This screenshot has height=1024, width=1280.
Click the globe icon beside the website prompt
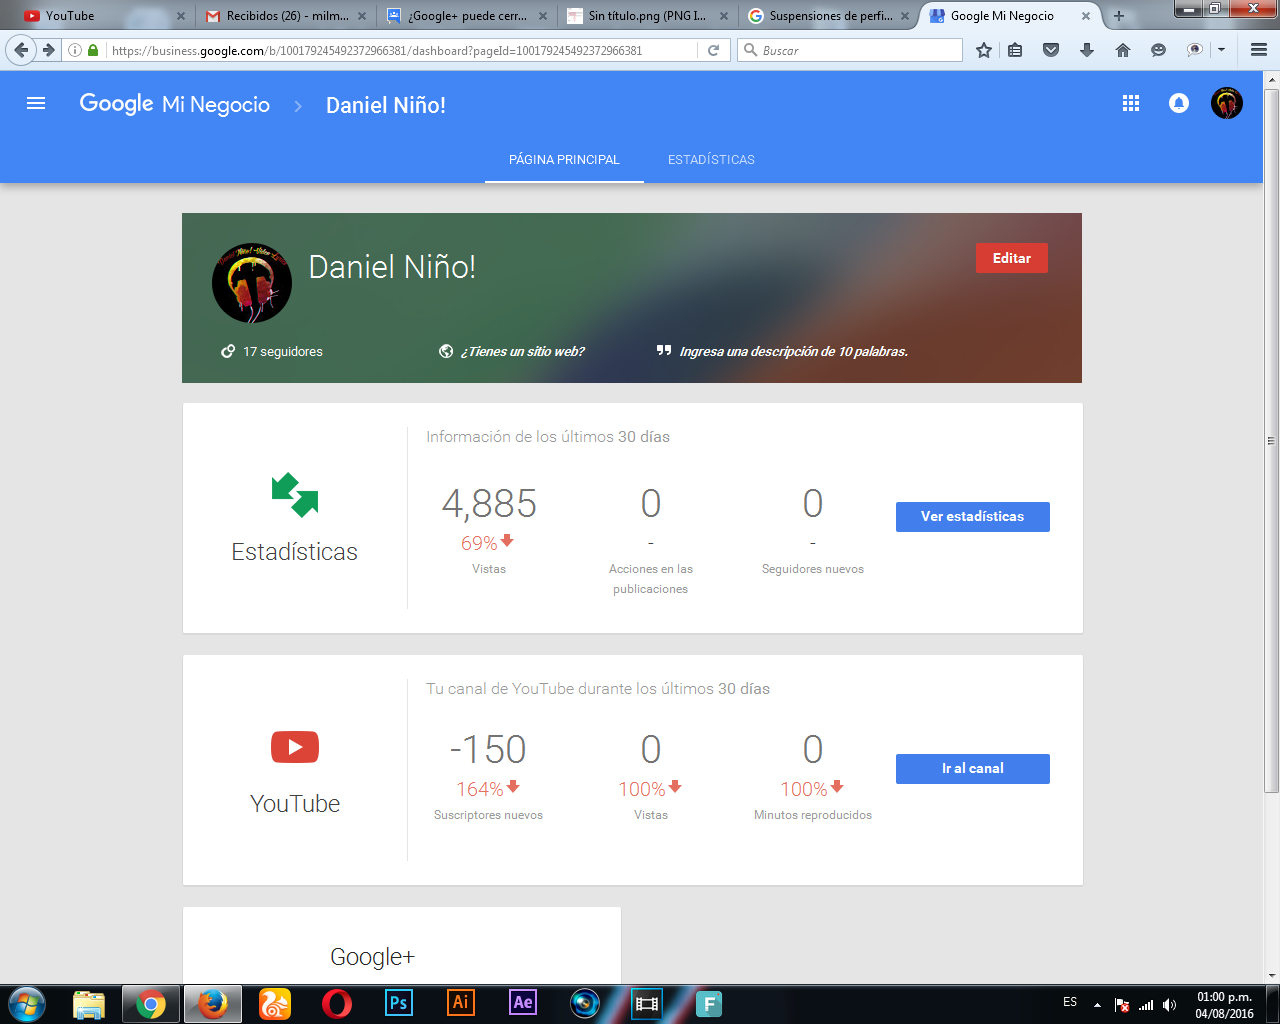[446, 351]
